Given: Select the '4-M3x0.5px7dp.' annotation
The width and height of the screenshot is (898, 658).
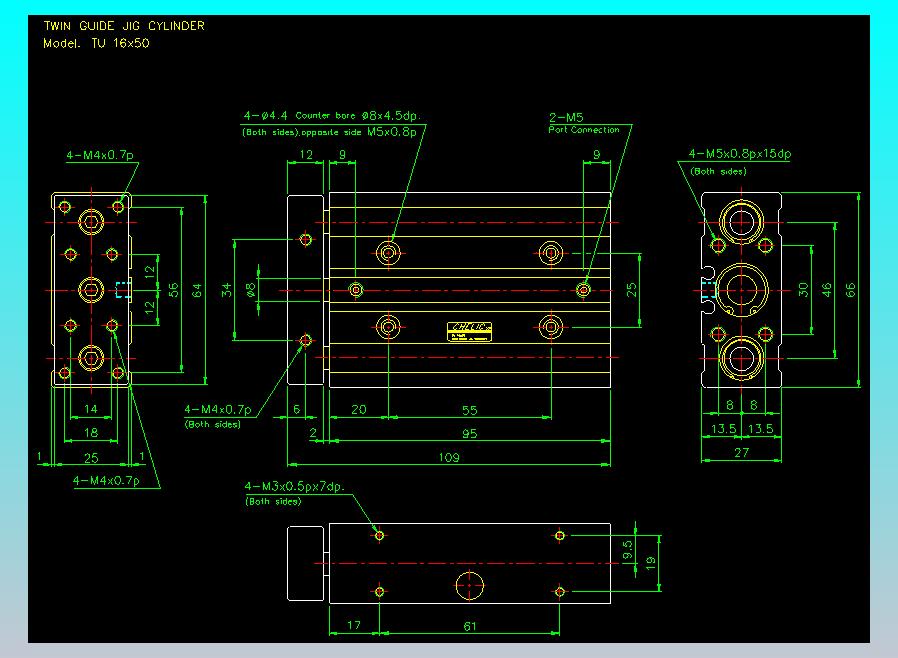Looking at the screenshot, I should click(x=294, y=487).
